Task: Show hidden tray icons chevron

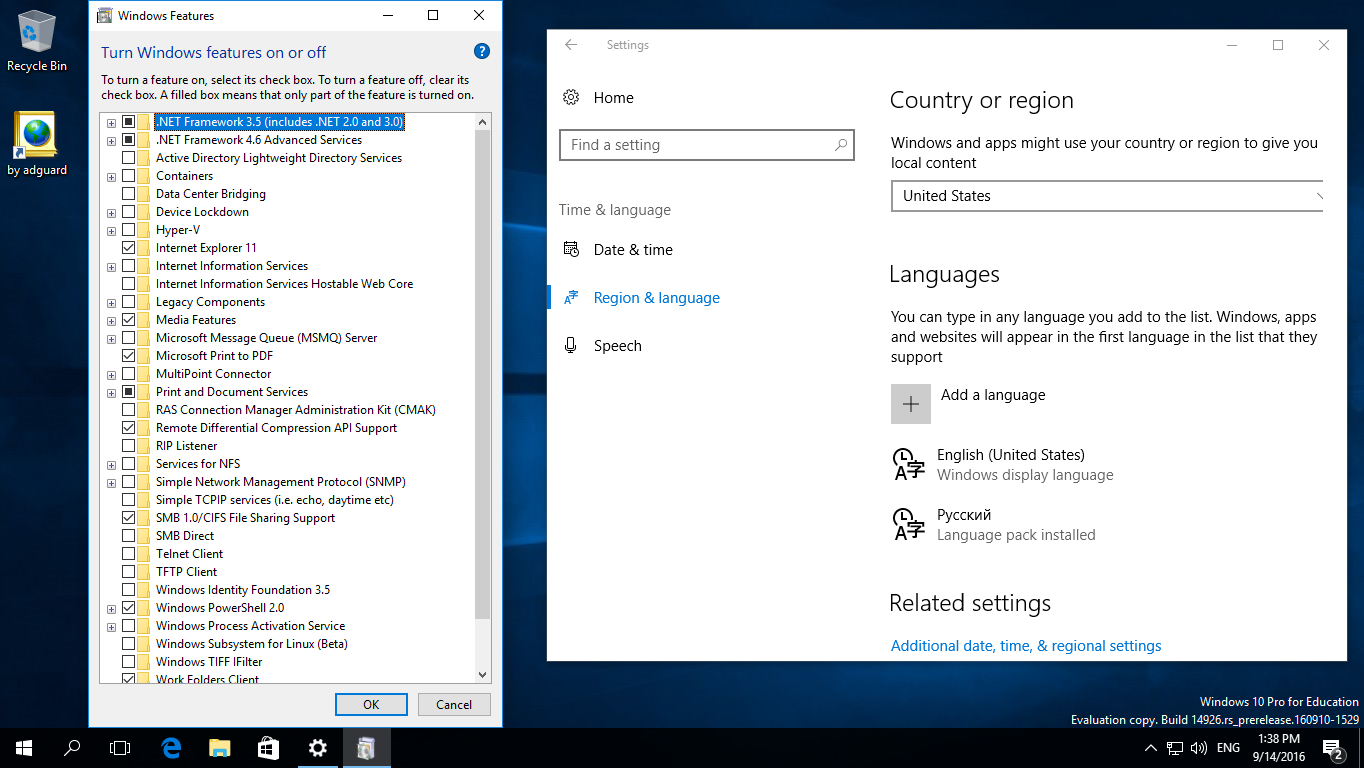Action: tap(1150, 748)
